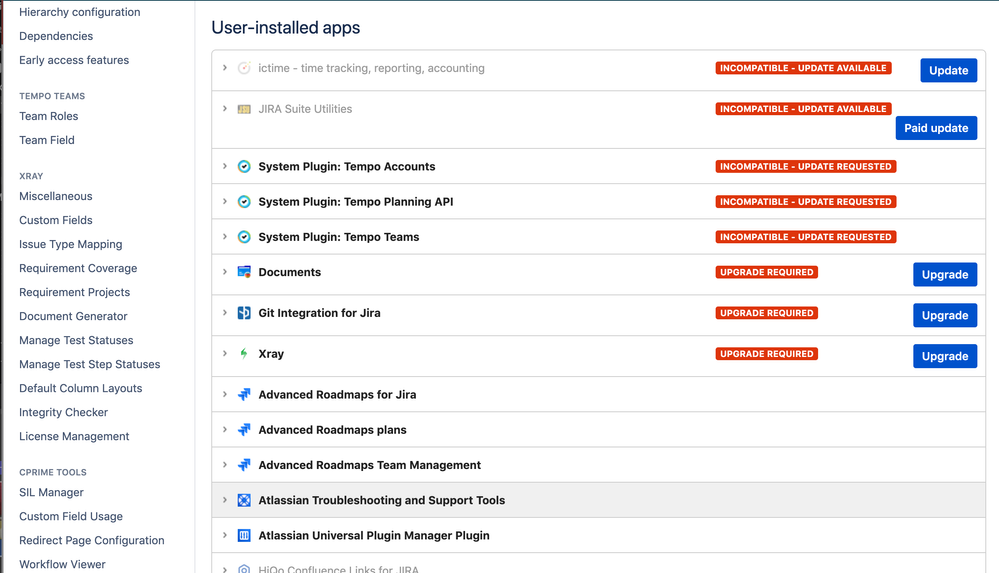Update the ictime app
Viewport: 999px width, 573px height.
948,70
